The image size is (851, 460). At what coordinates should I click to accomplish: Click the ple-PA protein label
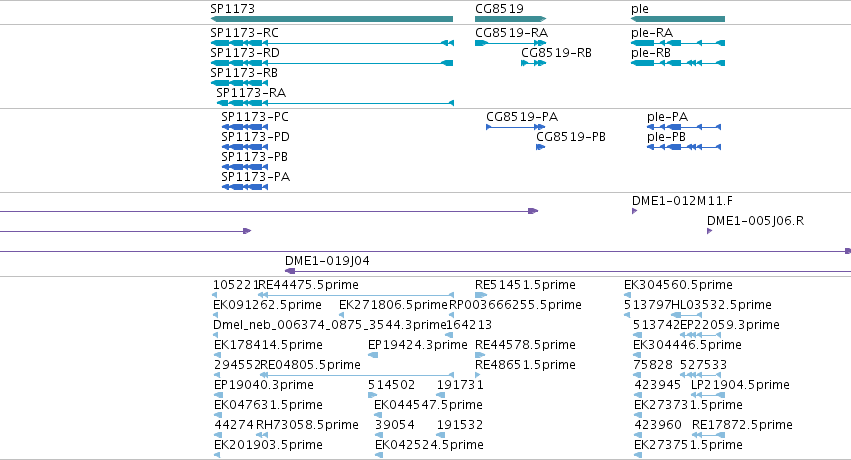(x=668, y=117)
